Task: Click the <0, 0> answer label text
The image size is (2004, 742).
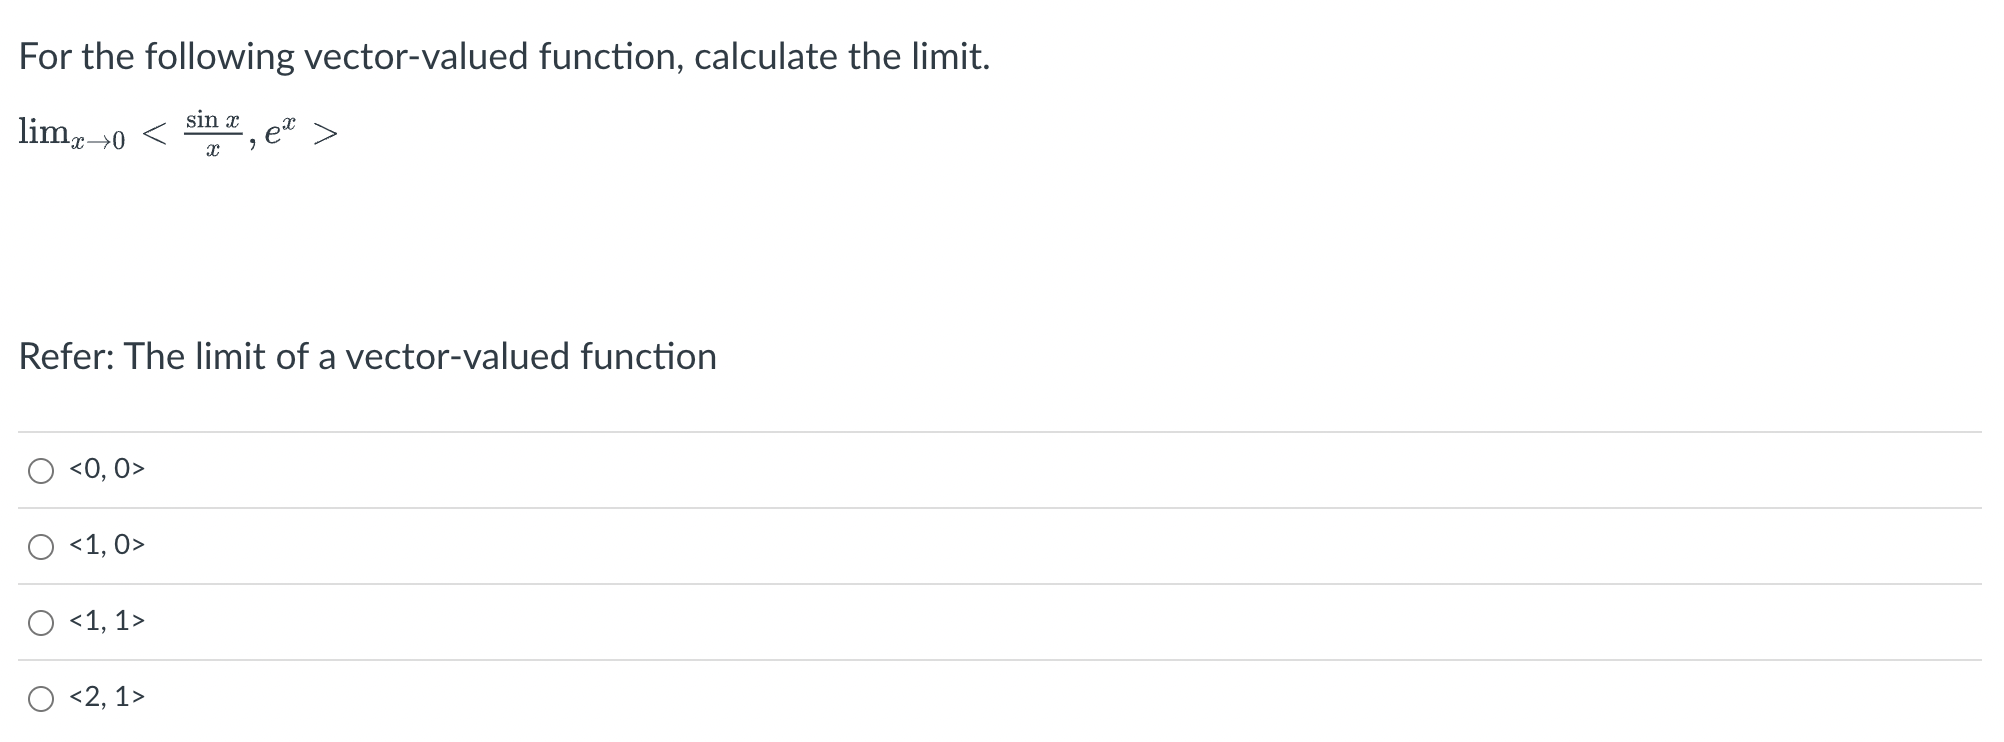Action: [x=107, y=468]
